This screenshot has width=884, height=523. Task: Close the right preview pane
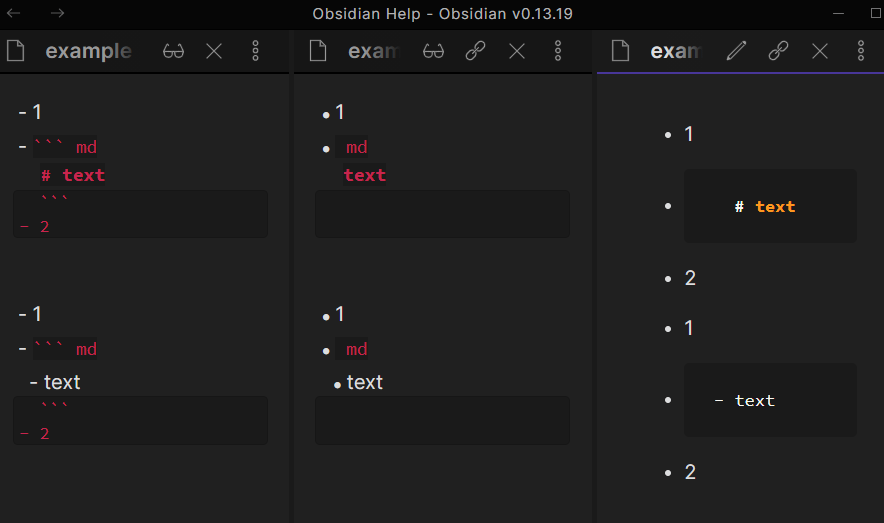(820, 51)
